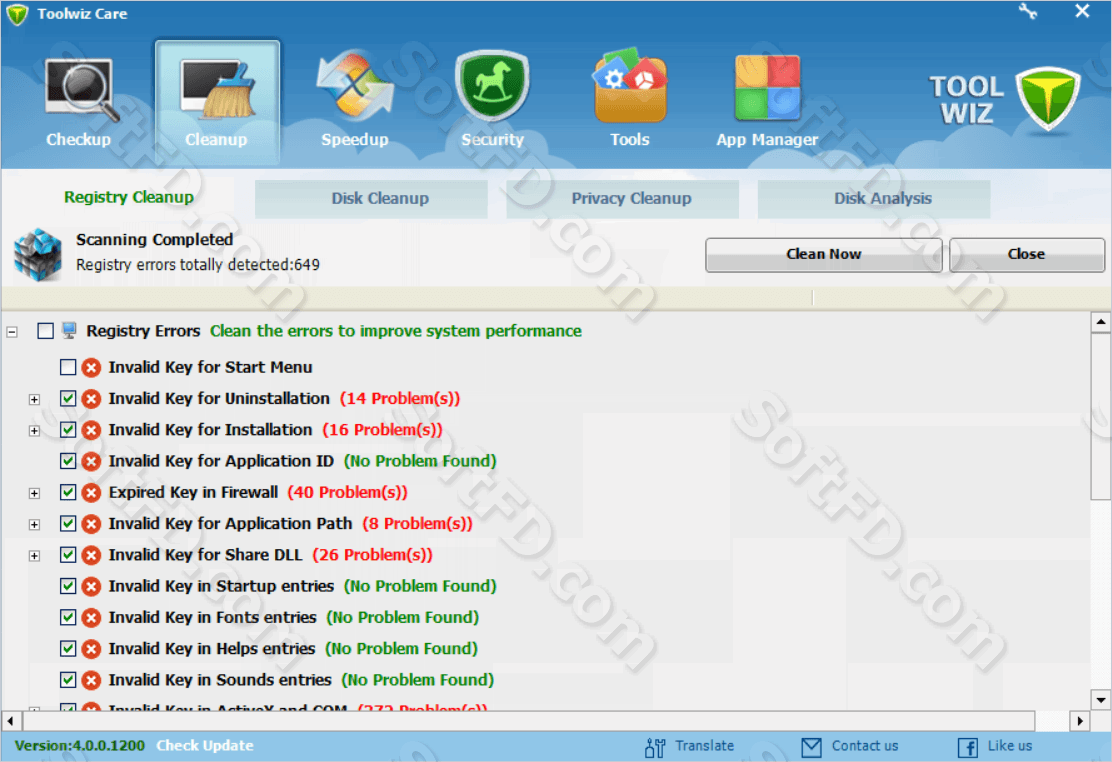
Task: Toggle the Registry Errors master checkbox
Action: (45, 331)
